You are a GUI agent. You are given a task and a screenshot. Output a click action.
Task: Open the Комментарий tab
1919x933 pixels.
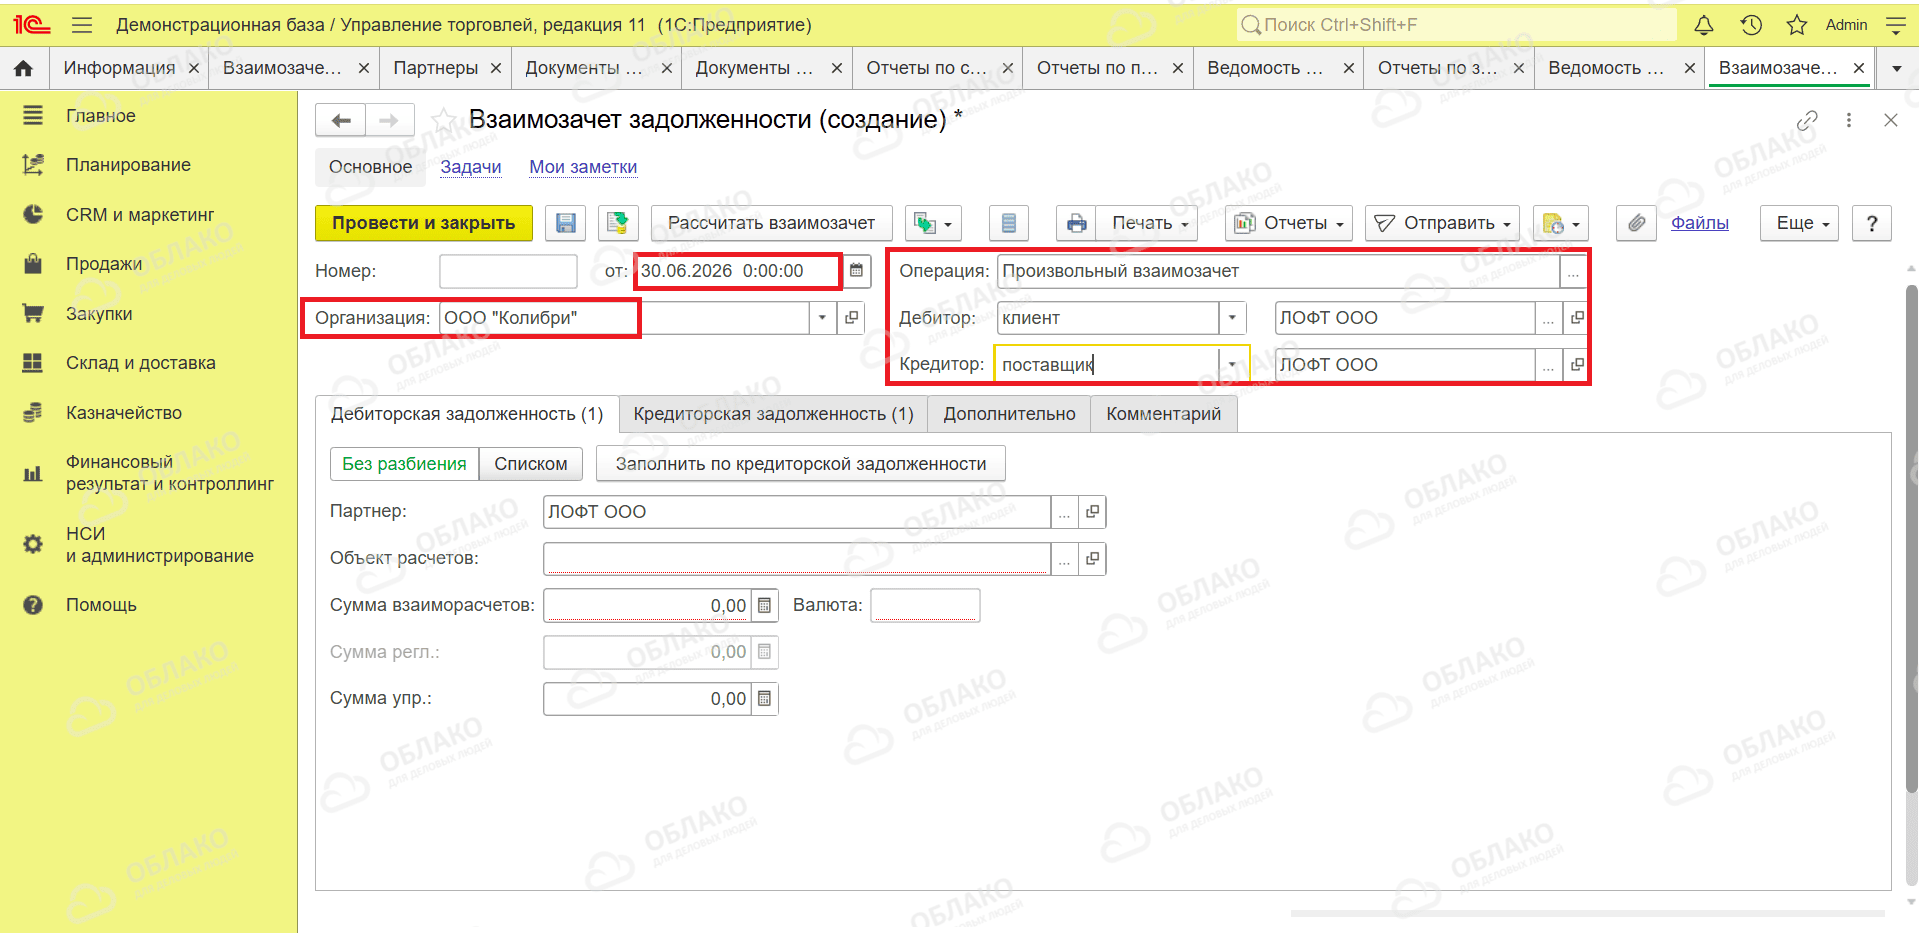point(1164,414)
